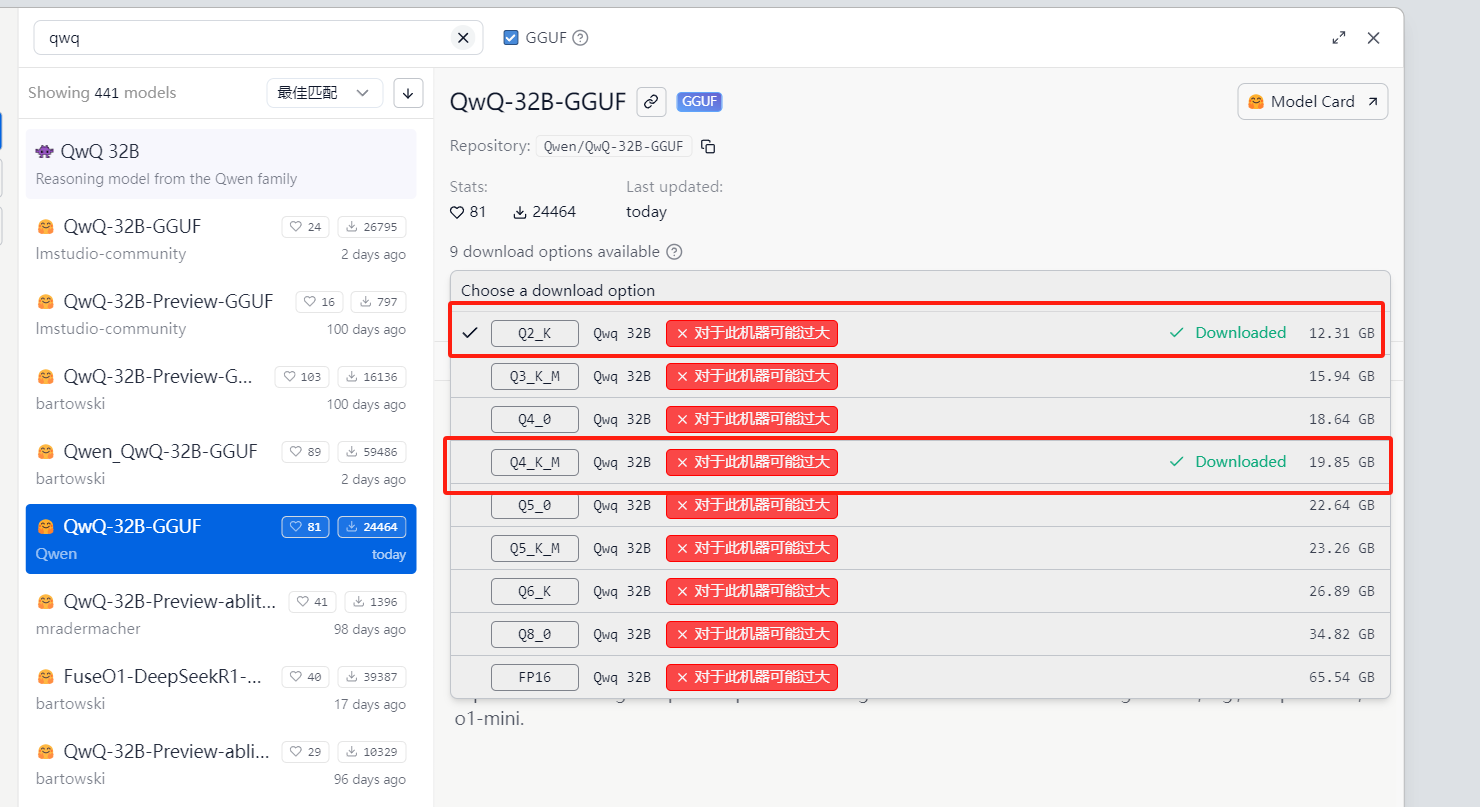Click the 65.54 GB size text
The image size is (1480, 807).
(x=1341, y=677)
